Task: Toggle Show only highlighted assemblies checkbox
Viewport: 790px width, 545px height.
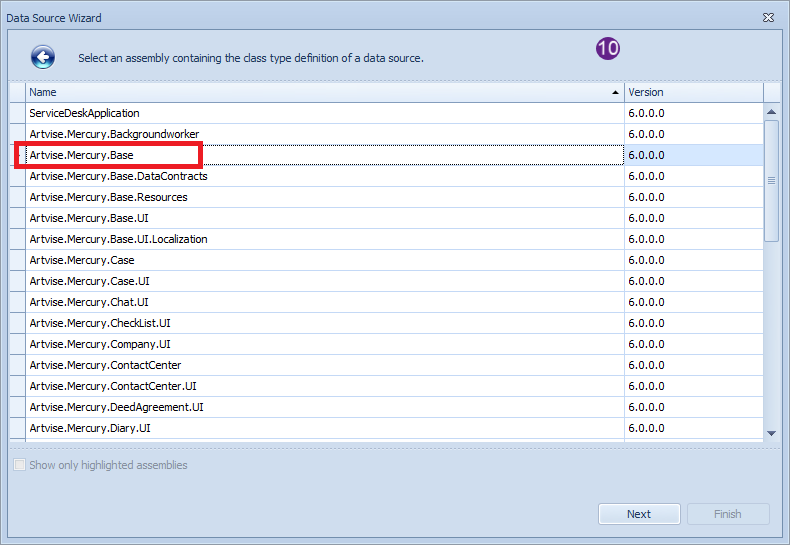Action: click(x=20, y=464)
